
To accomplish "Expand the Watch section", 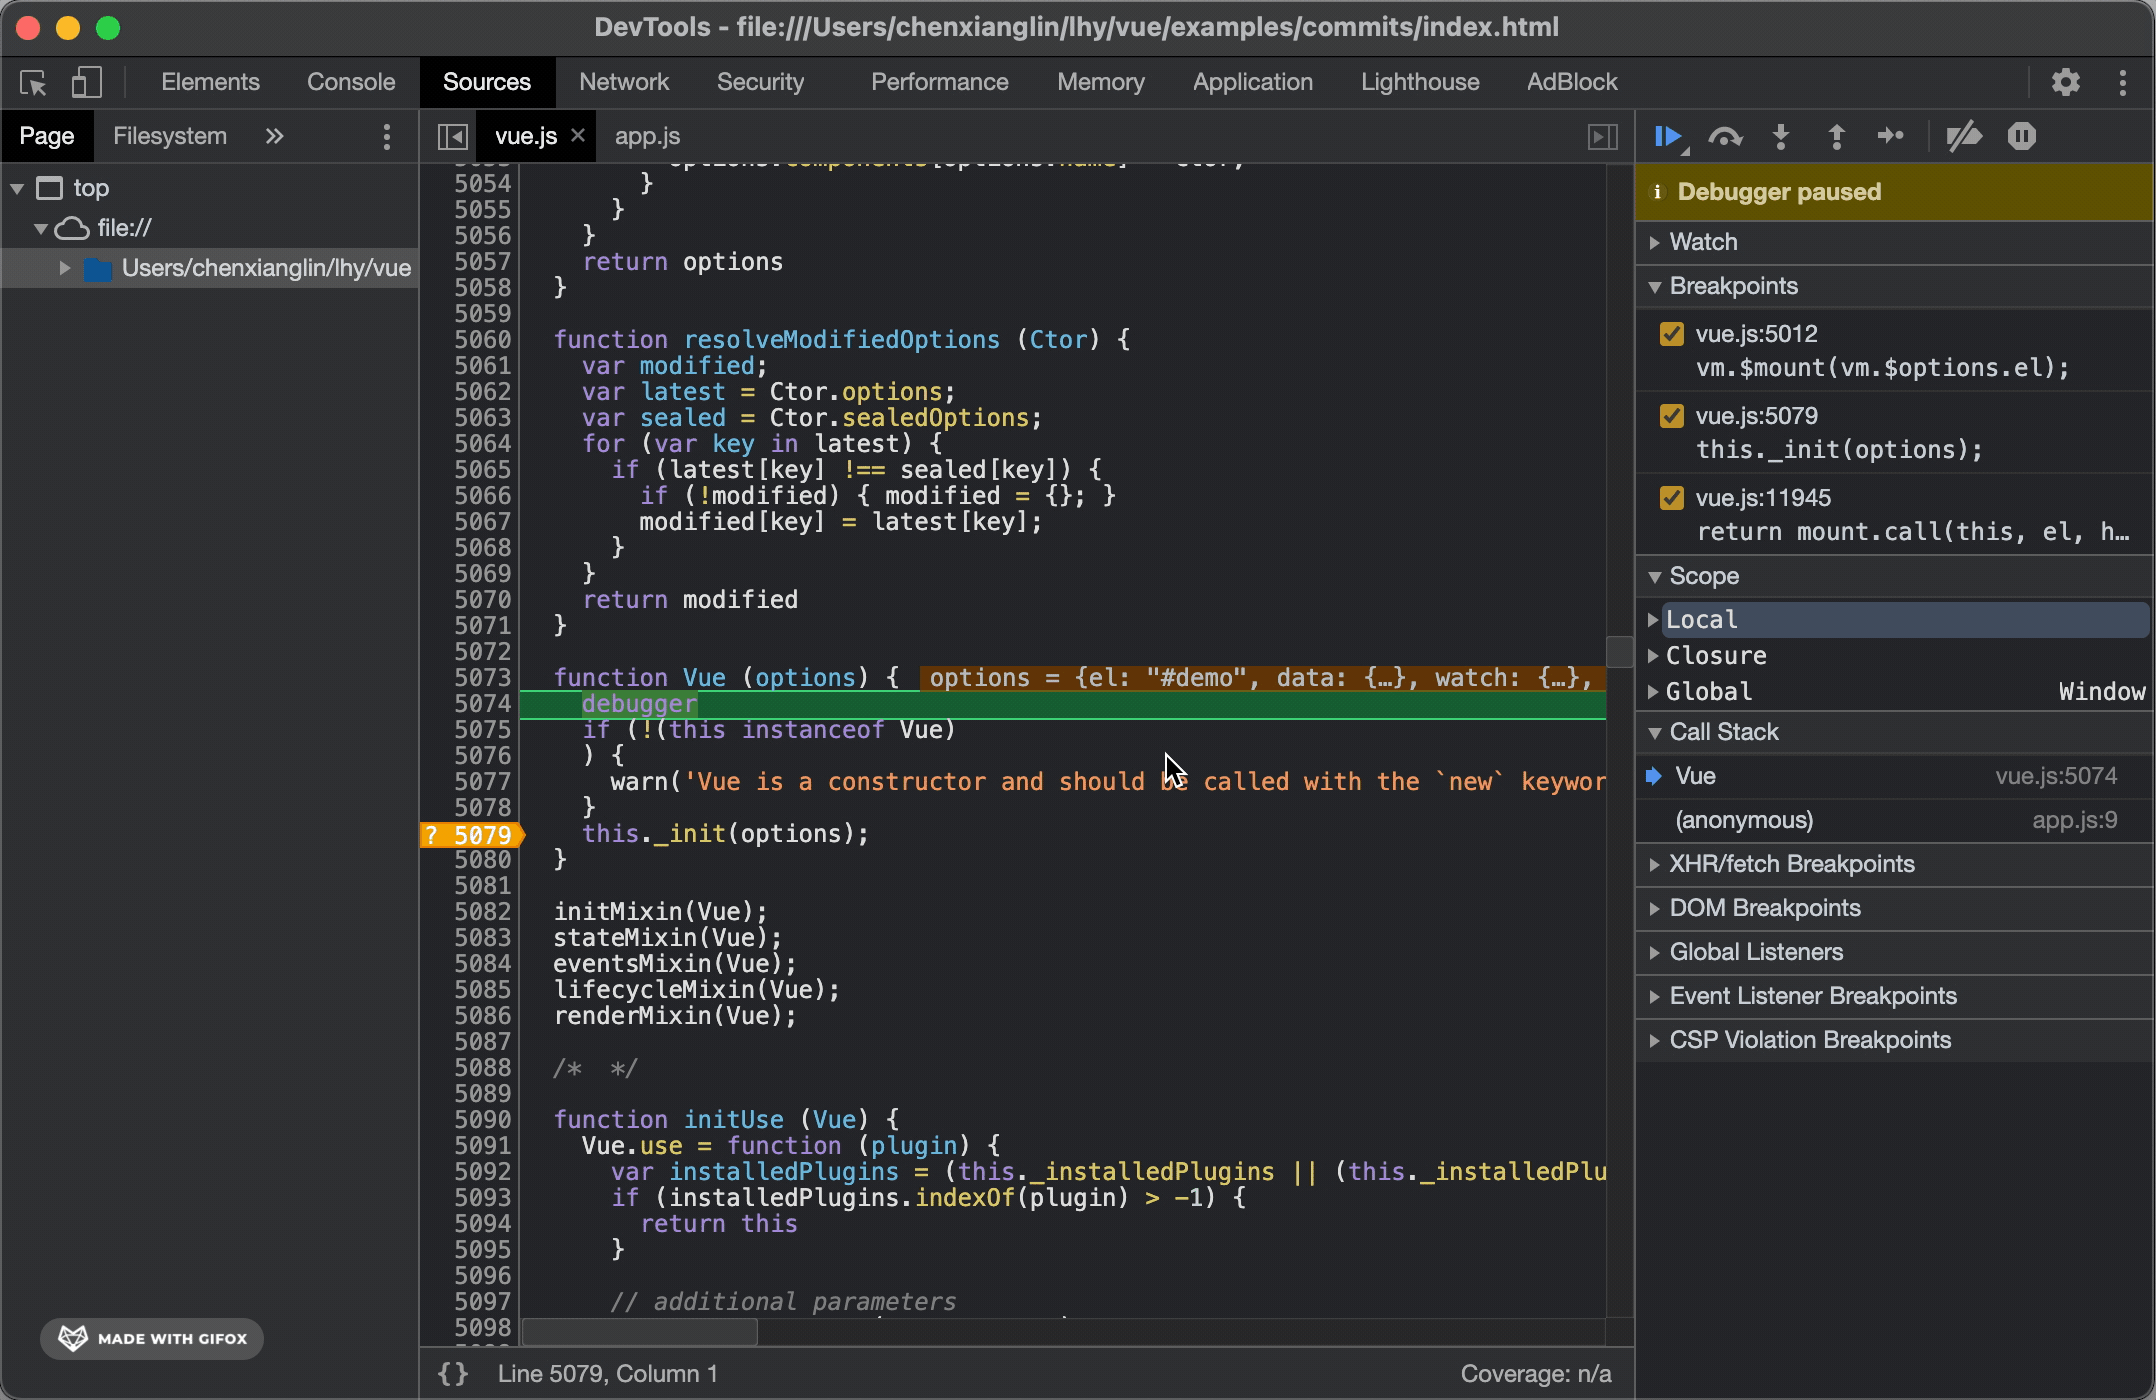I will (1703, 242).
